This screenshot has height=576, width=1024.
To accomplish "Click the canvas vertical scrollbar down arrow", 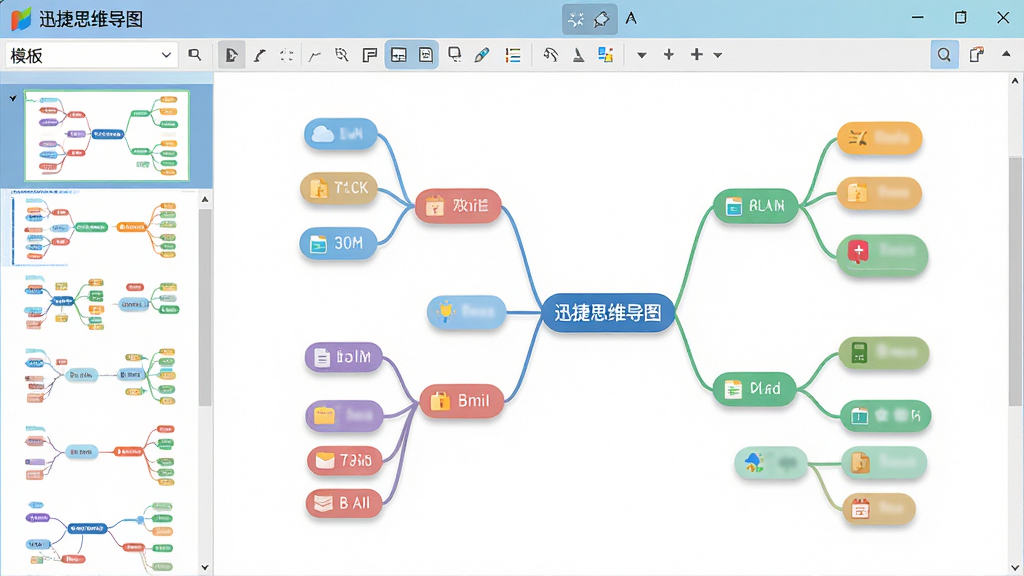I will click(x=1015, y=568).
